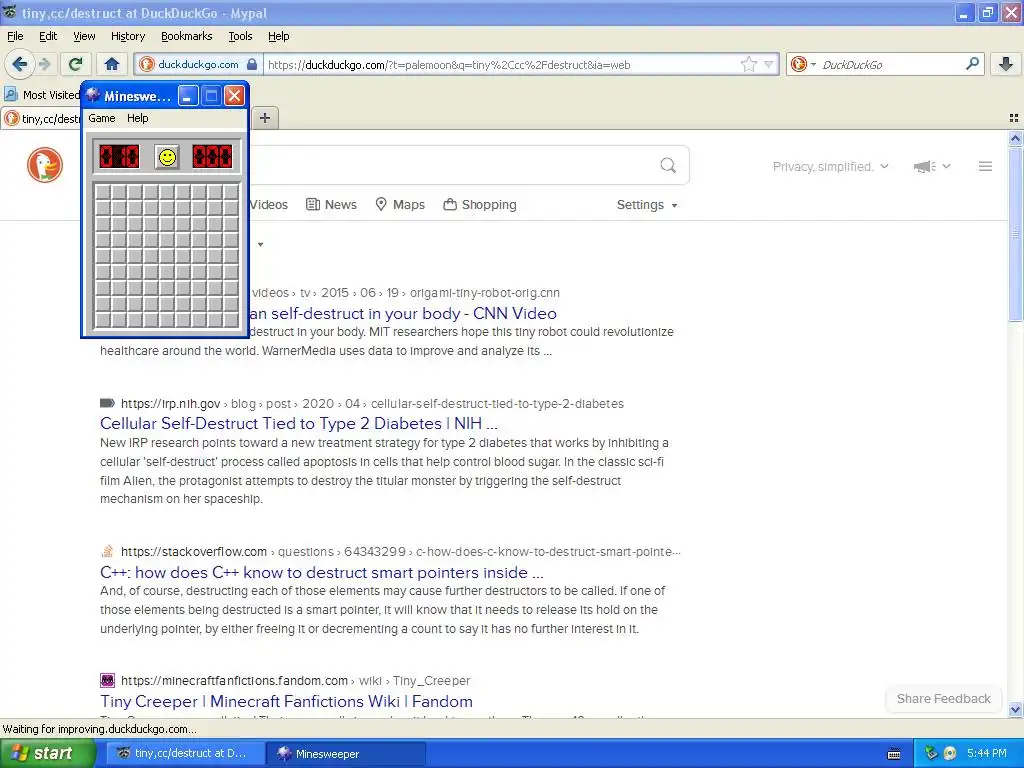Click the second system tray icon beside the clock
The width and height of the screenshot is (1024, 768).
click(950, 753)
